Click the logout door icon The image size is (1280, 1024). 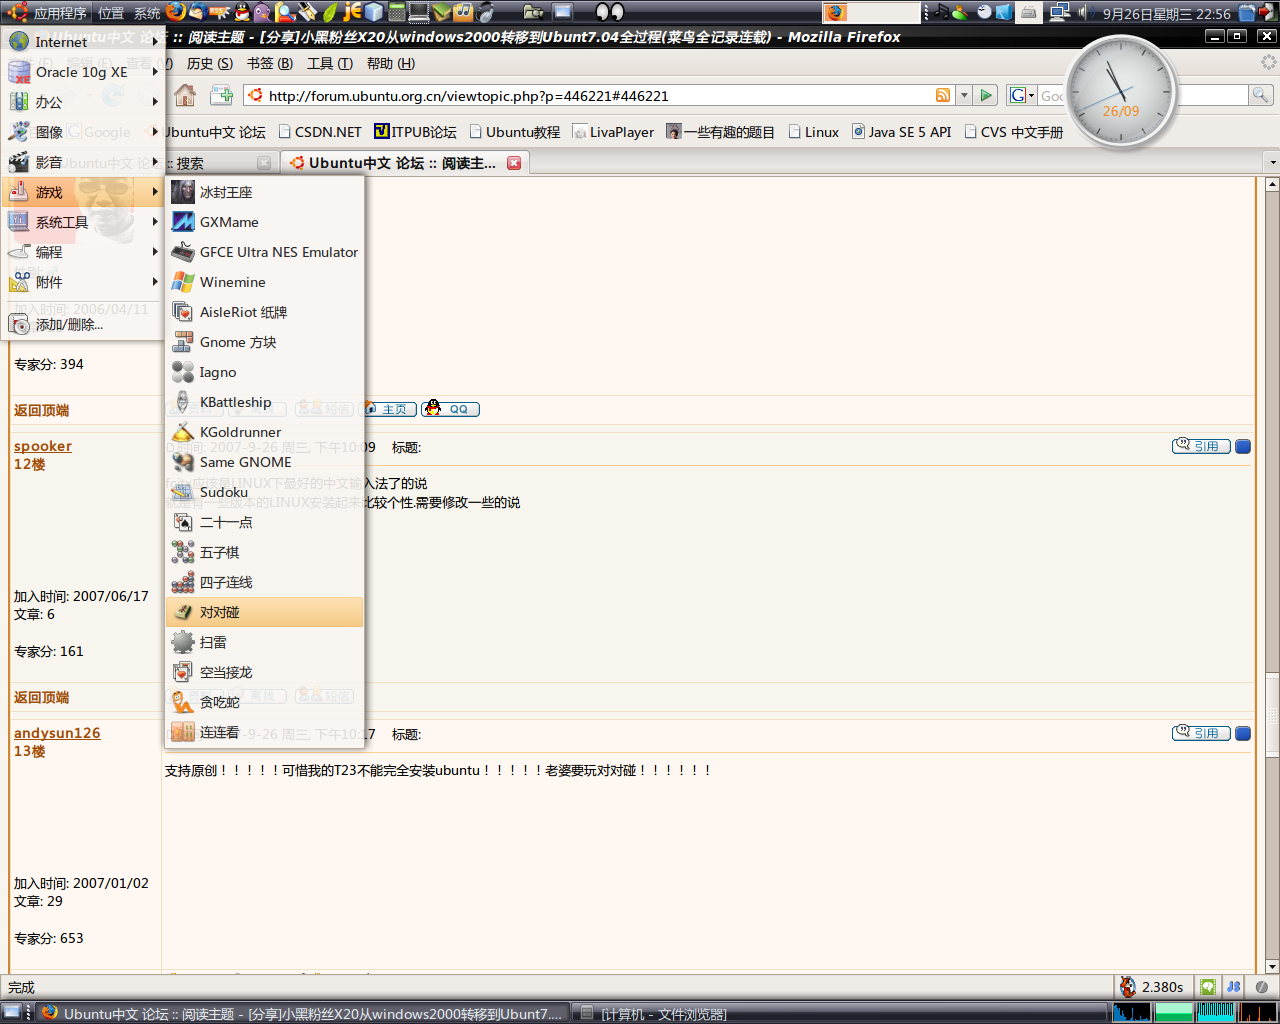[x=1268, y=12]
